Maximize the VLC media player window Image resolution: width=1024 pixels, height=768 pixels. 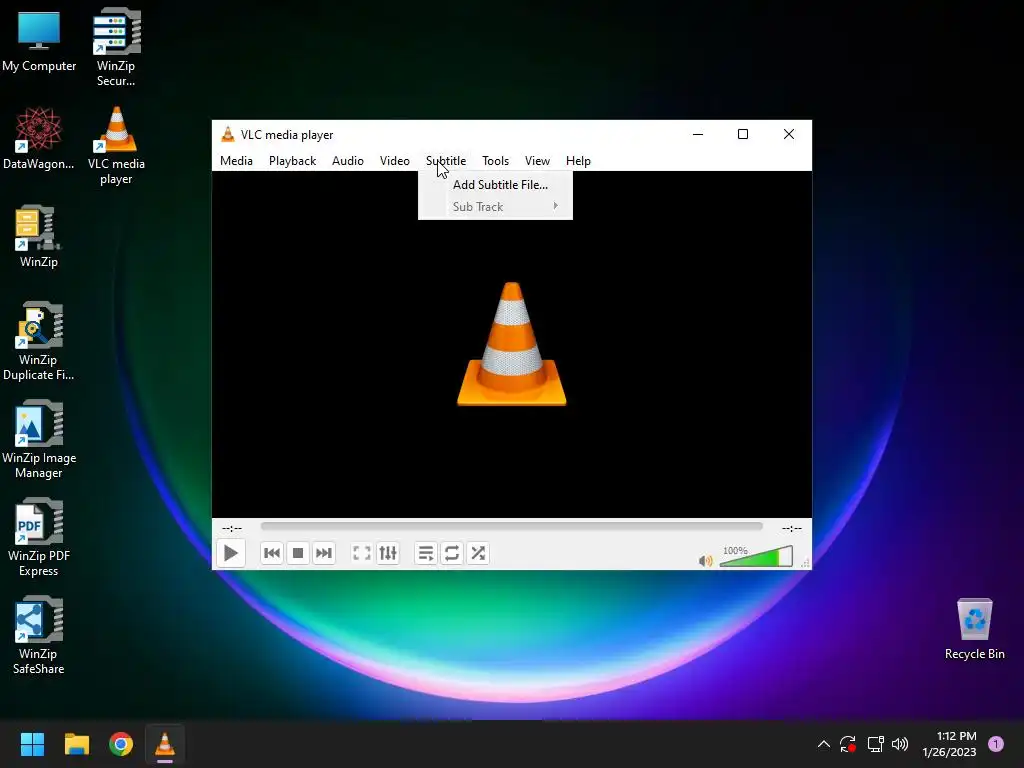coord(743,135)
